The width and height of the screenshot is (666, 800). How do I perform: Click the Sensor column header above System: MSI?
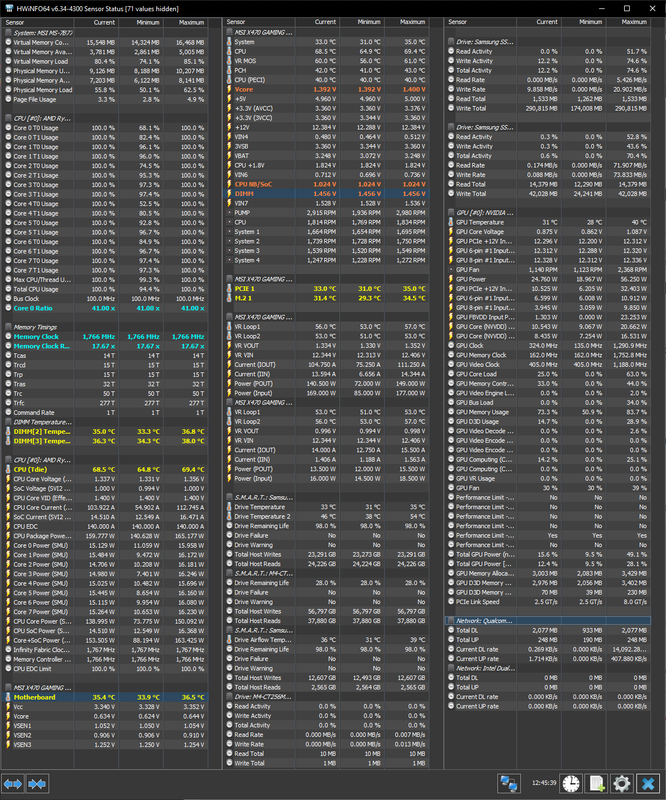pos(38,22)
